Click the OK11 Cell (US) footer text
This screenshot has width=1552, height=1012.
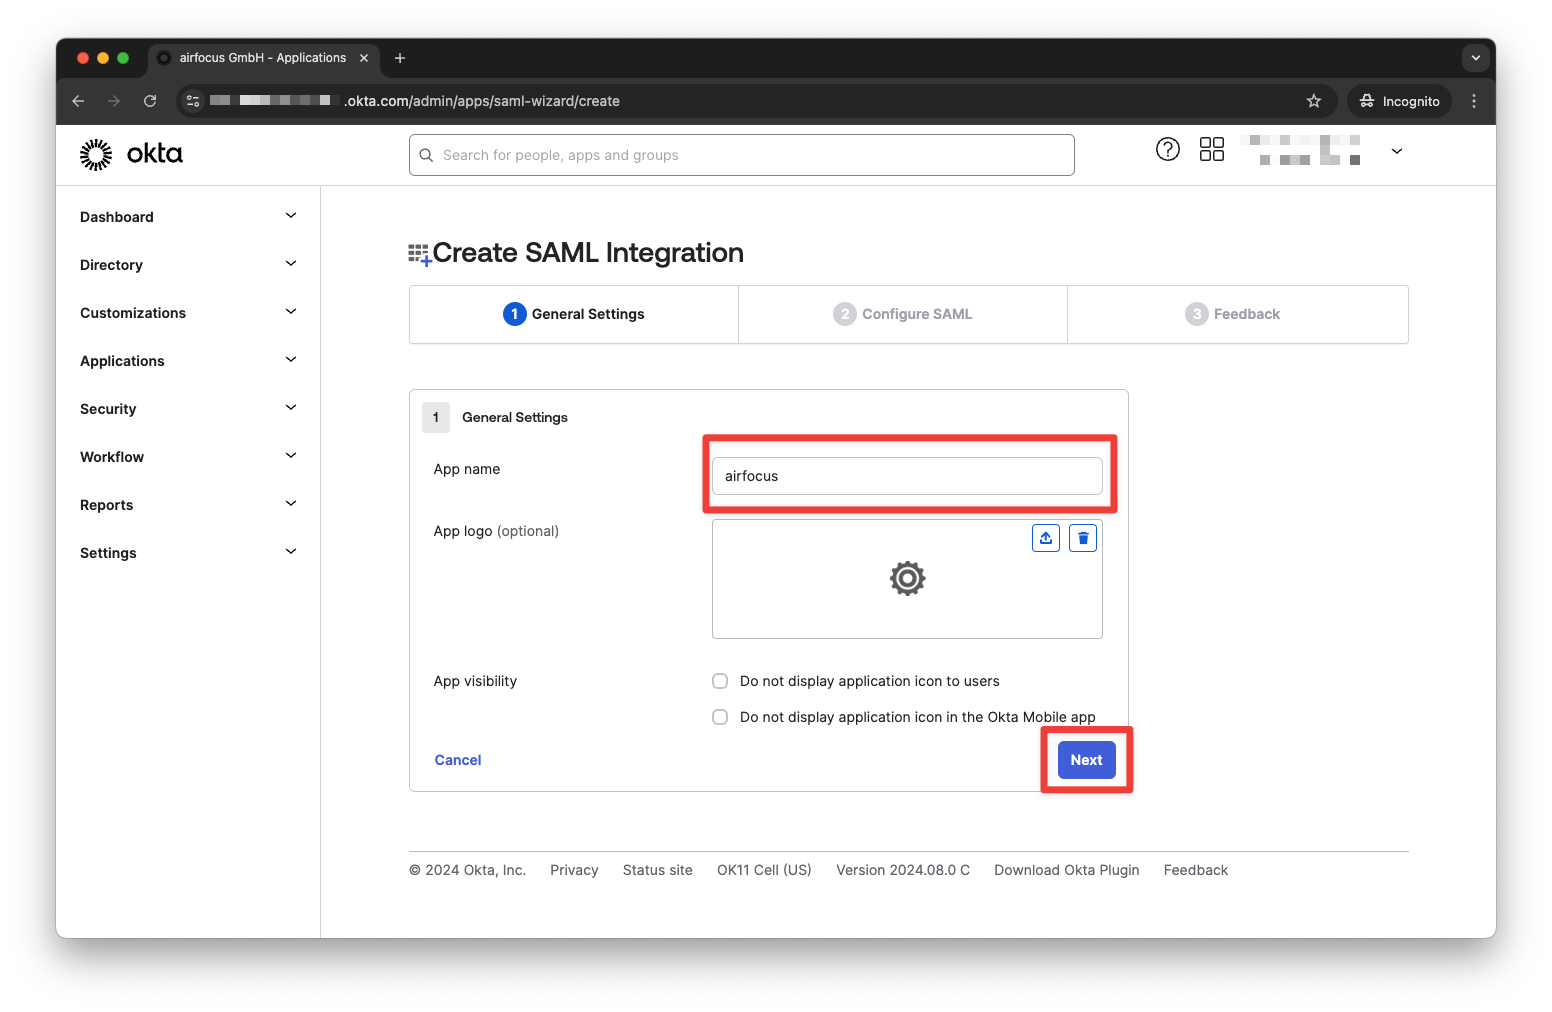764,870
